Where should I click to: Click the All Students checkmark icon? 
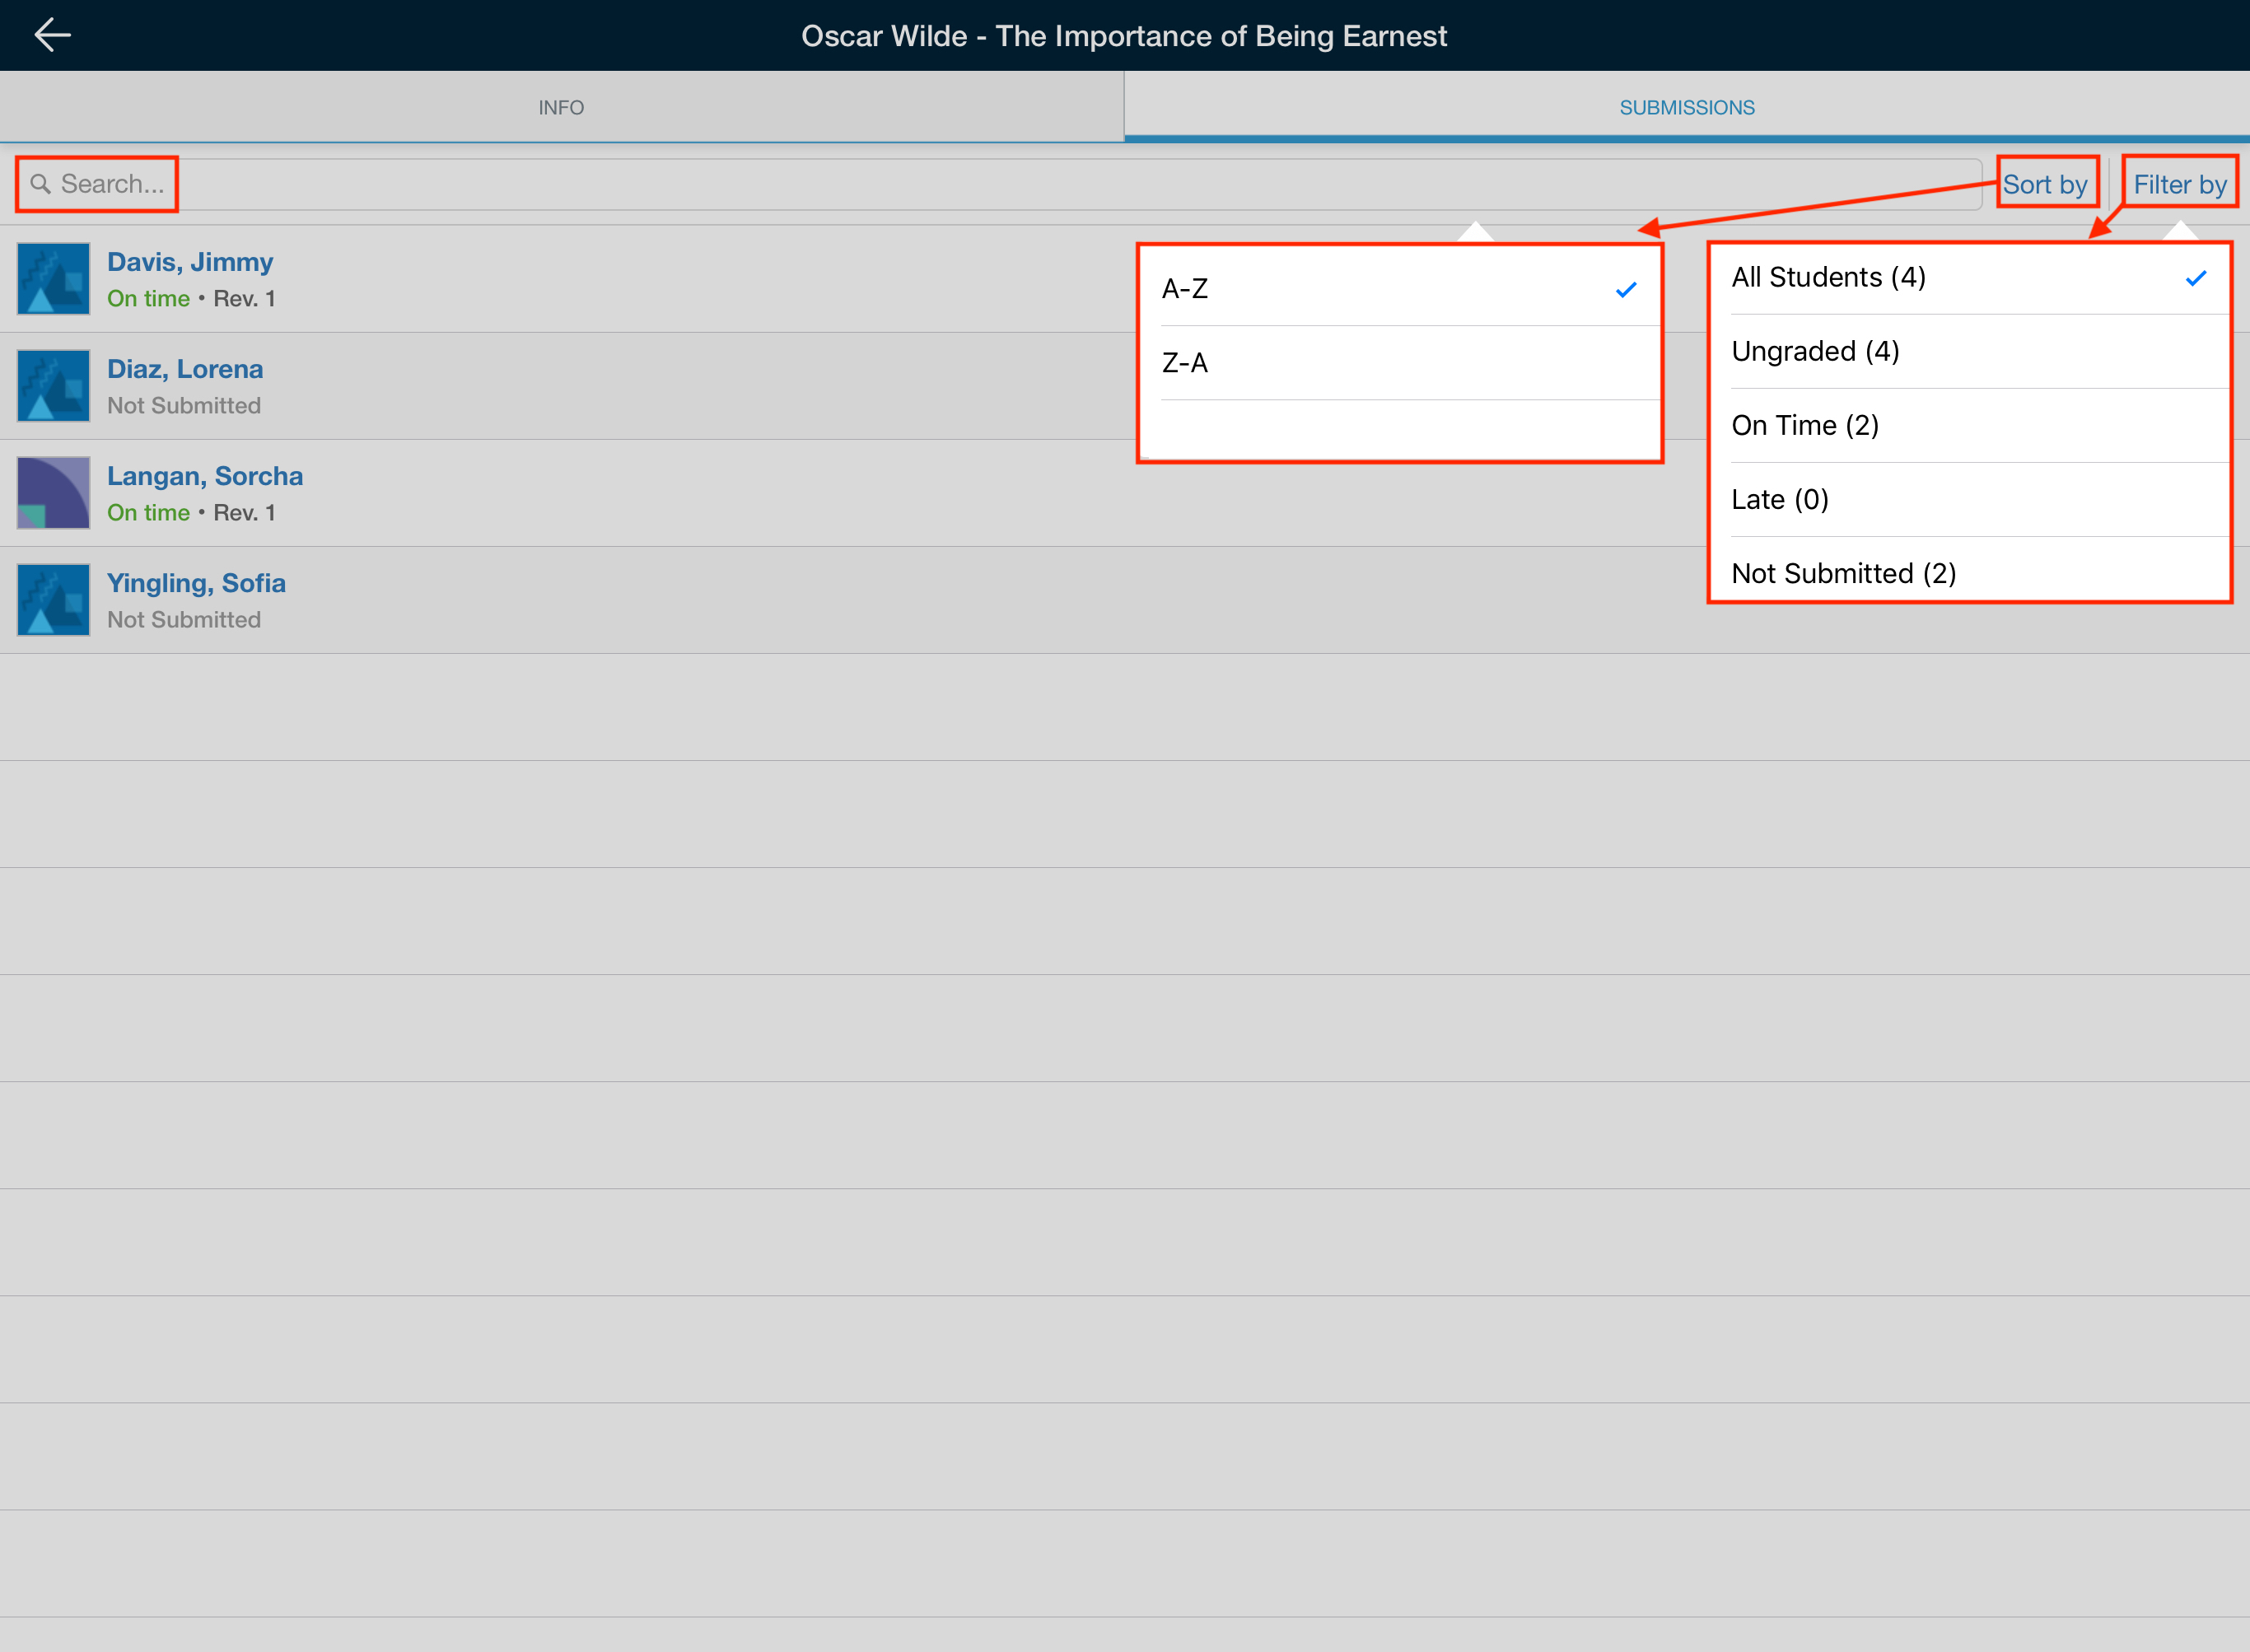pos(2196,278)
